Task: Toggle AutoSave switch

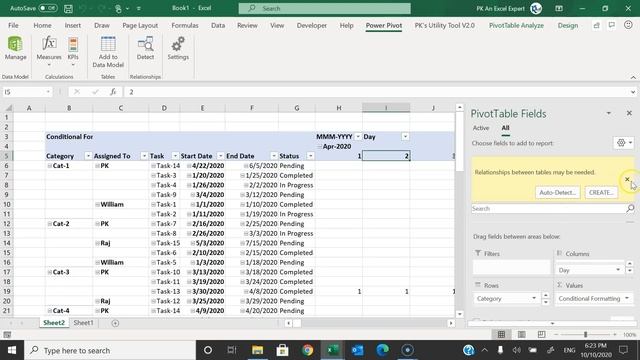Action: pyautogui.click(x=48, y=8)
